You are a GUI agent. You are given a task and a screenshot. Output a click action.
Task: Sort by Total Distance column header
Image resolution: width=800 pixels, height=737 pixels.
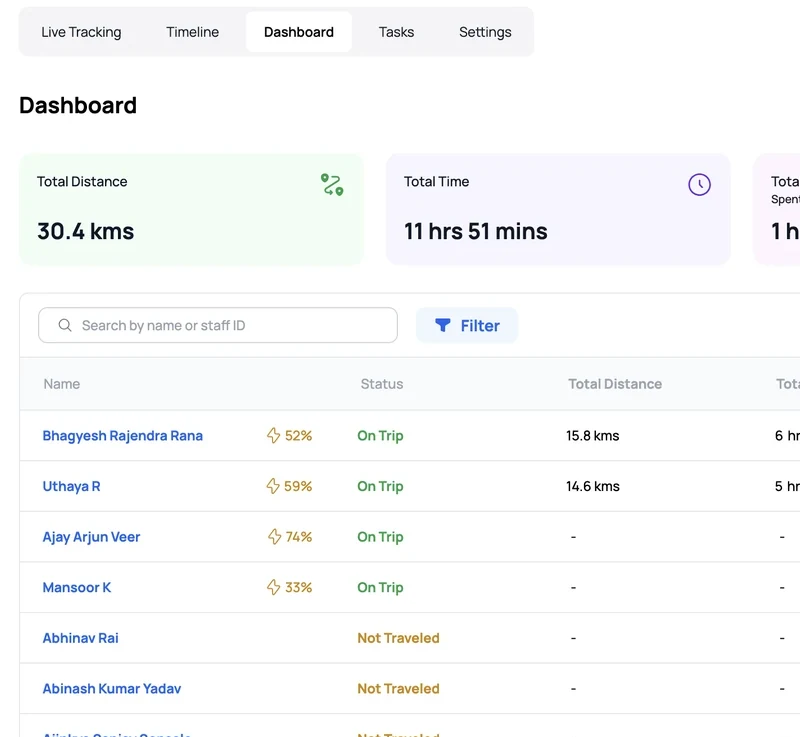615,384
